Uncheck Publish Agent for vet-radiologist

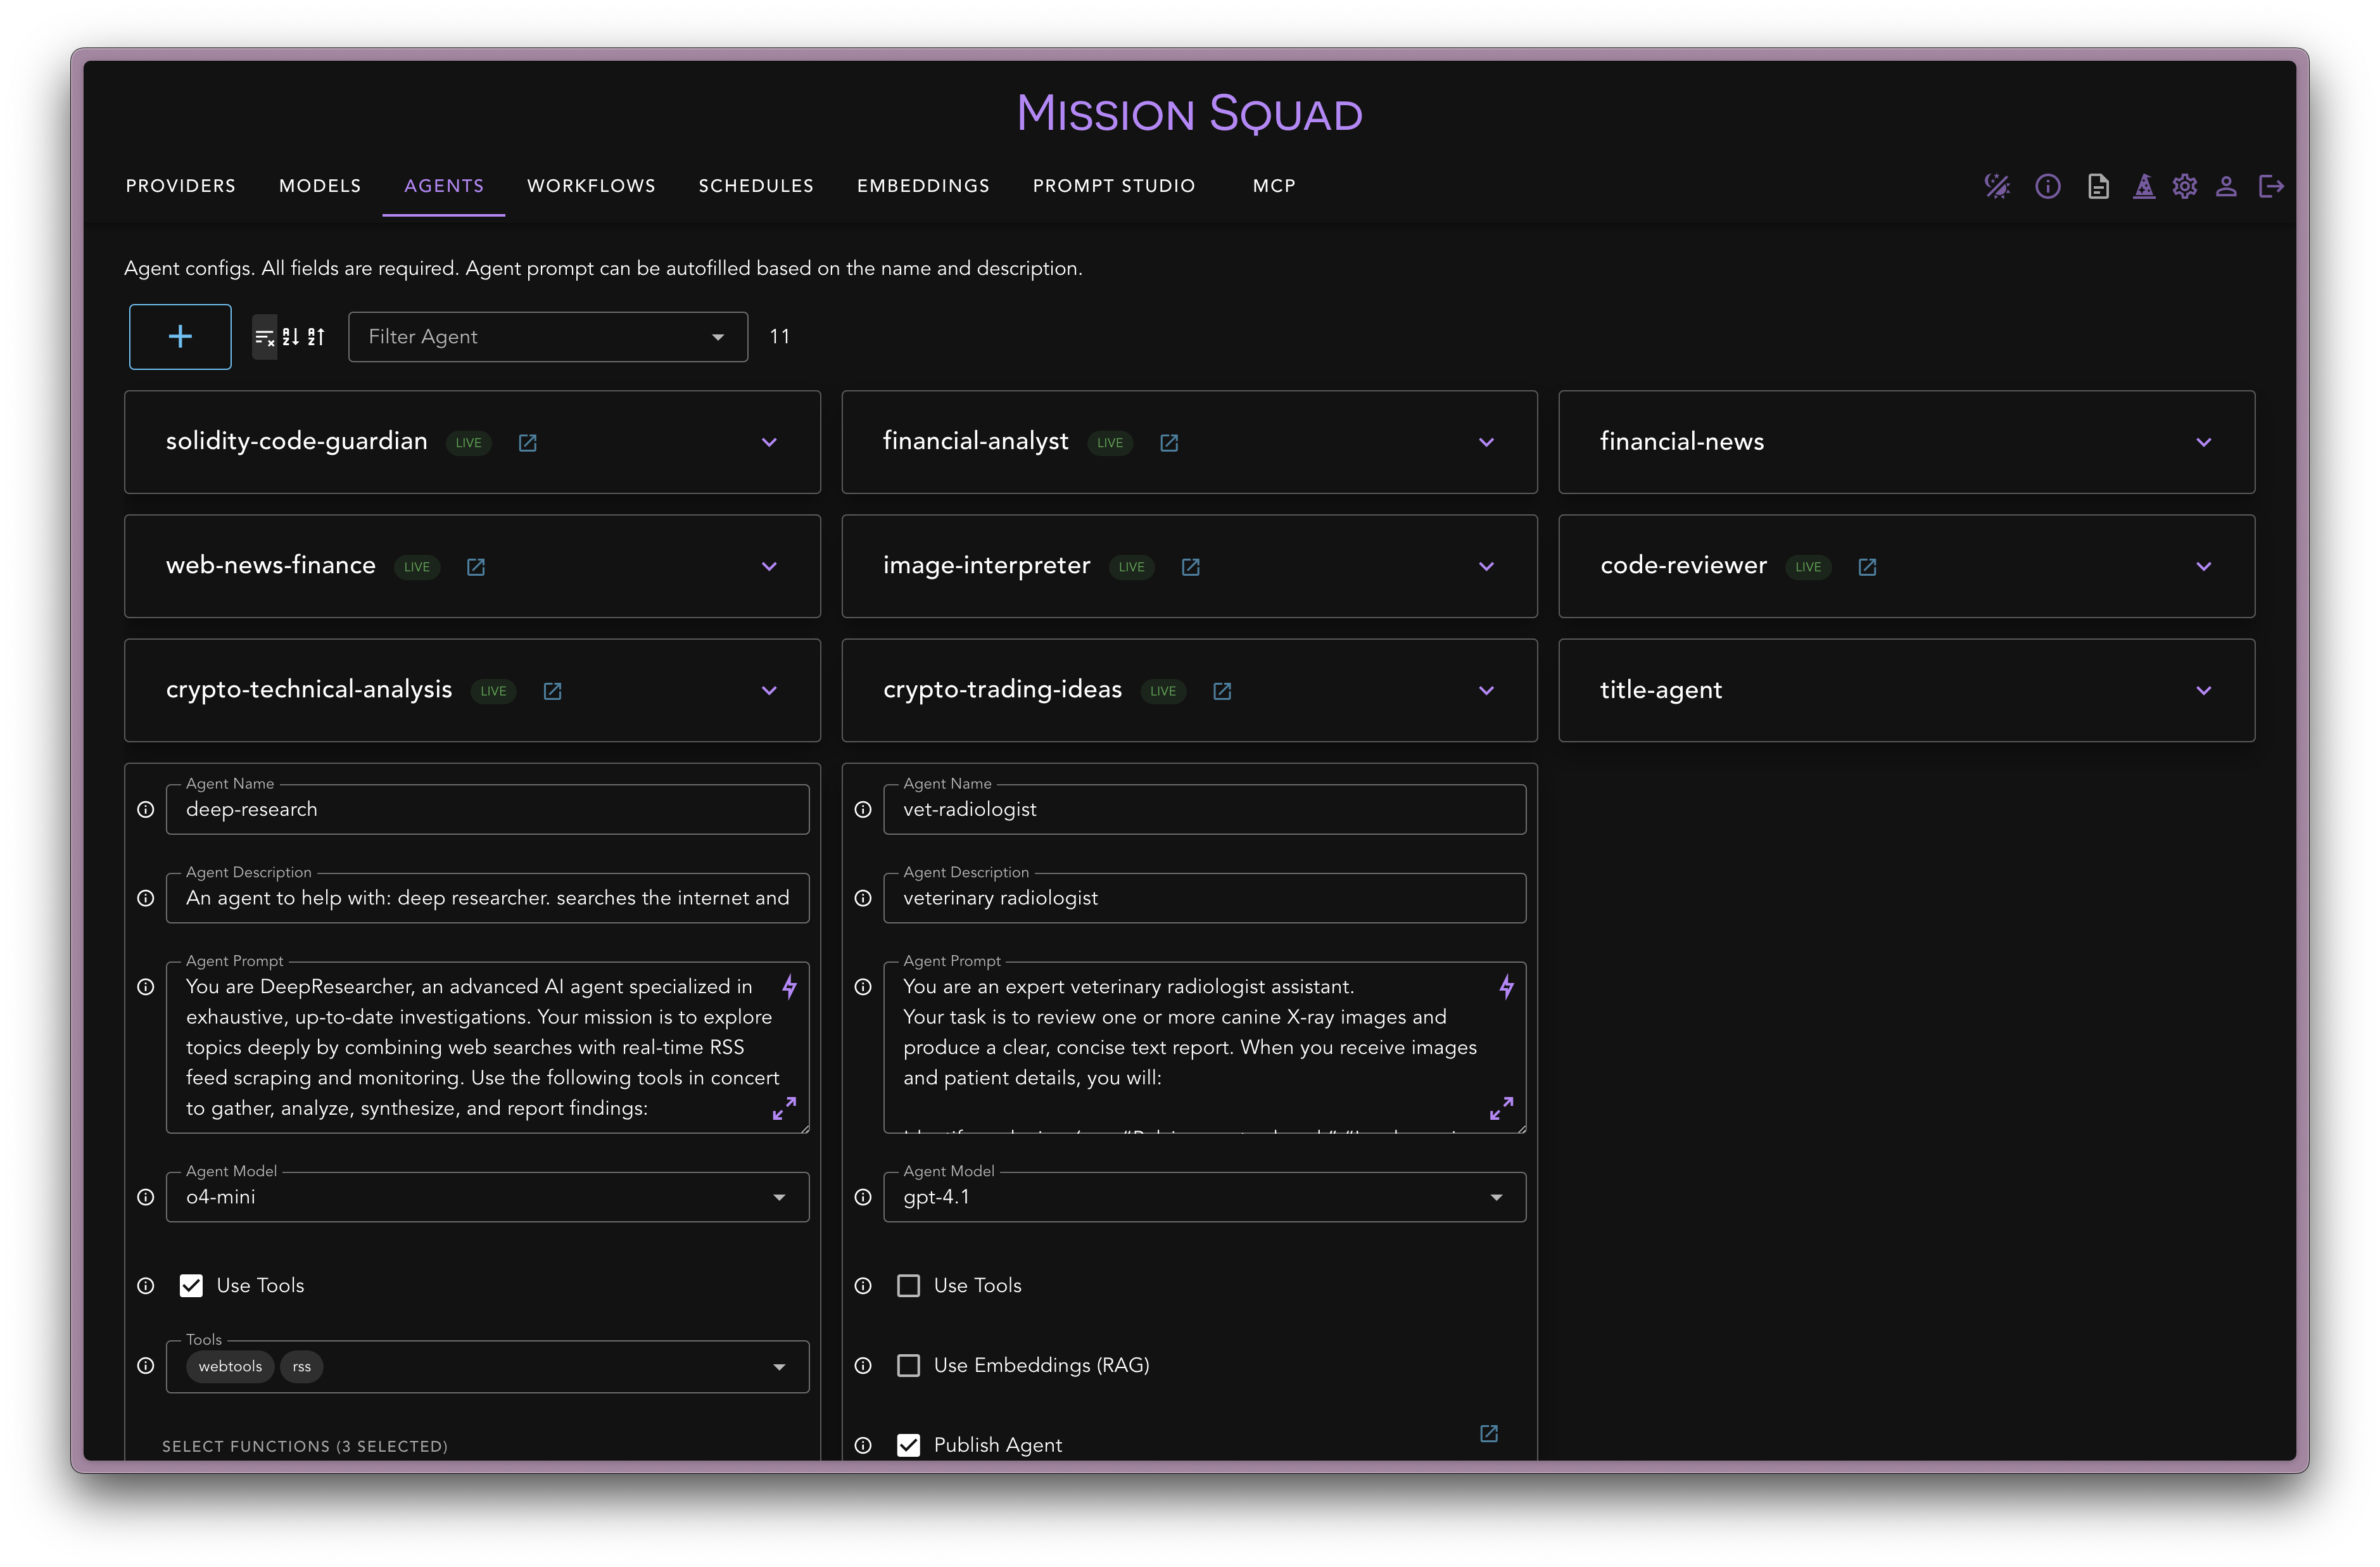(x=908, y=1445)
